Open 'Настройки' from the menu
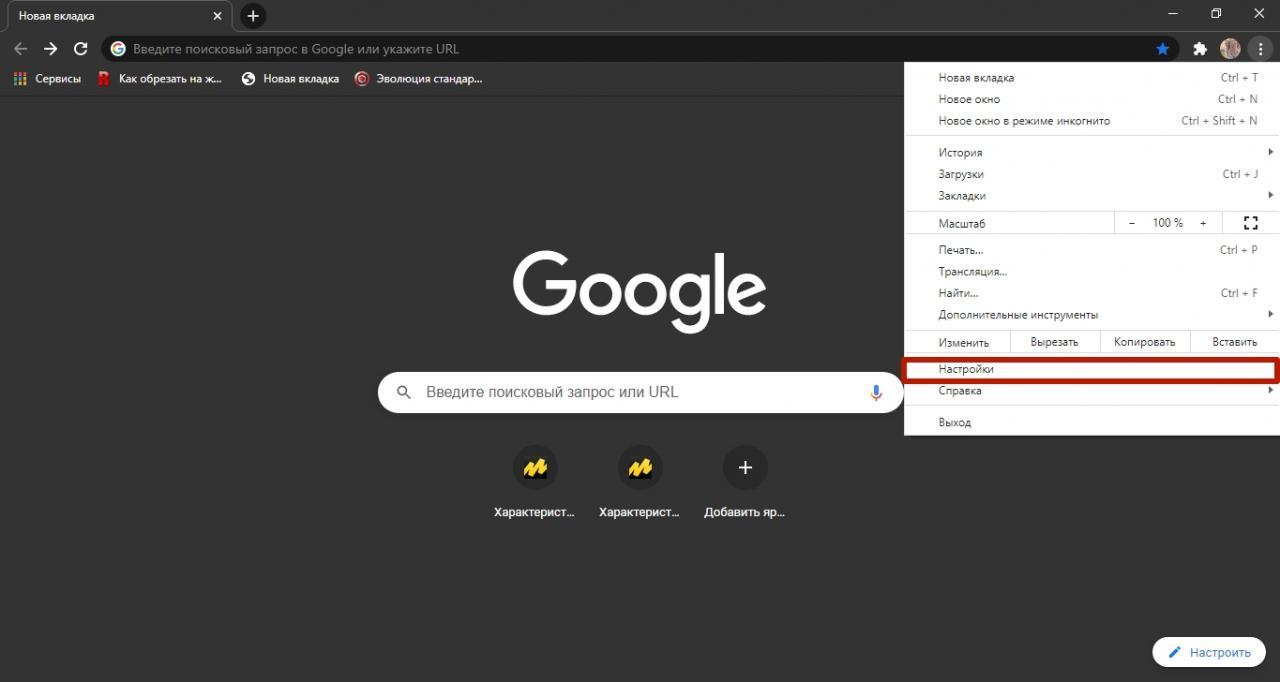The width and height of the screenshot is (1280, 682). point(1091,369)
